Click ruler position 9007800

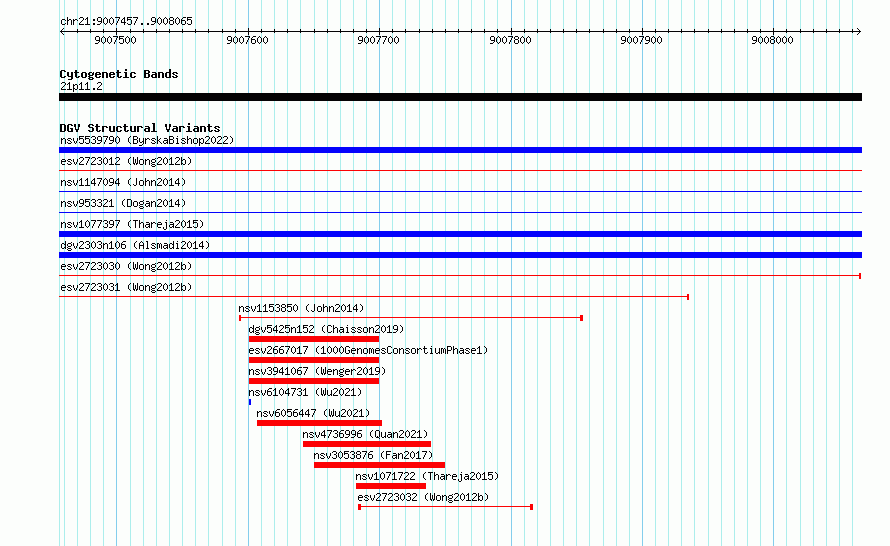pyautogui.click(x=510, y=40)
